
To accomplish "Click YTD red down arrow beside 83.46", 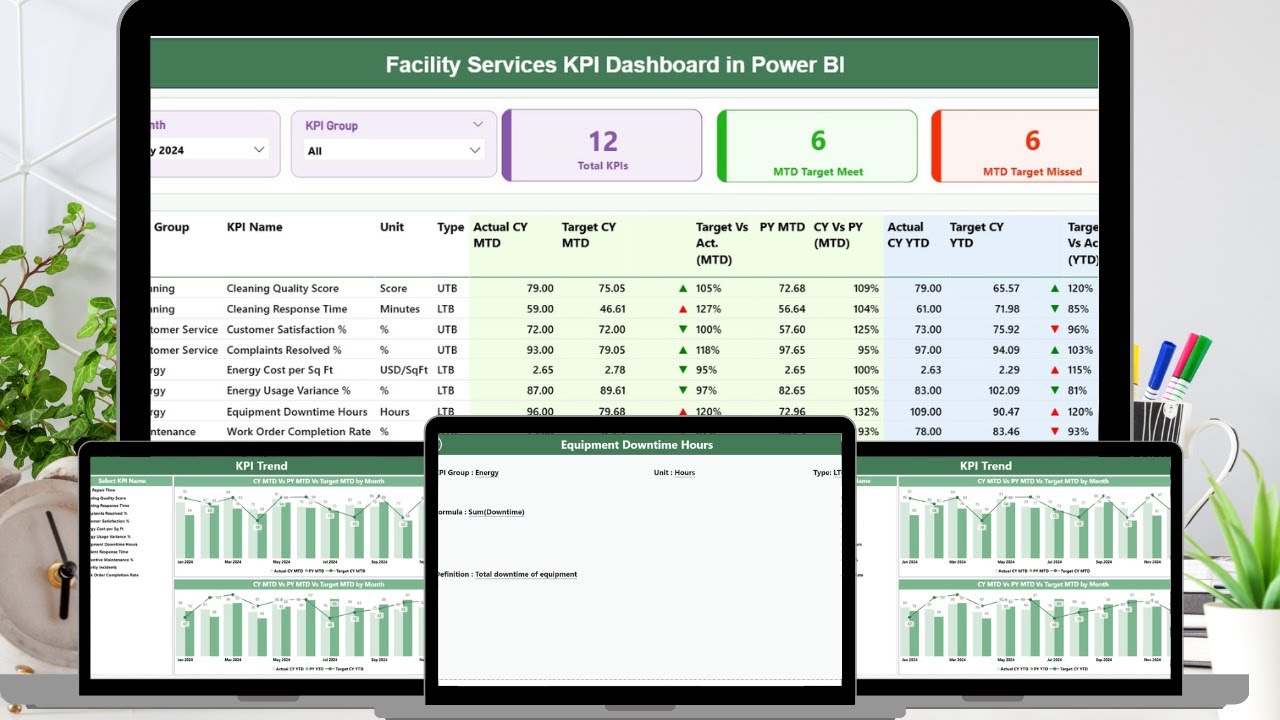I will 1054,432.
